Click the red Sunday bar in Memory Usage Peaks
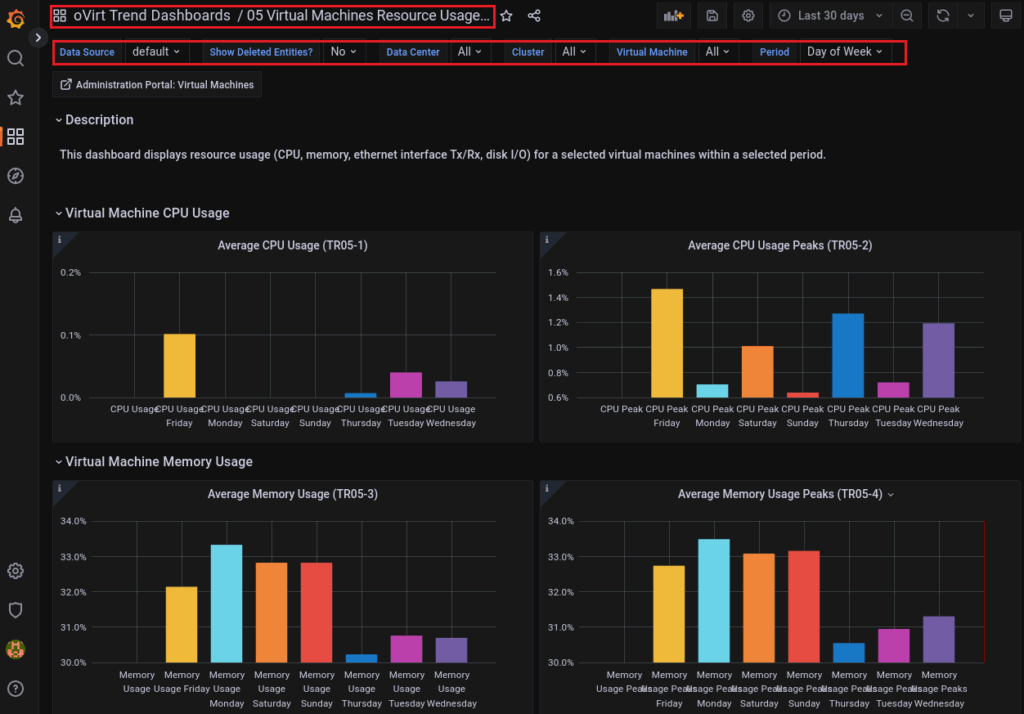The width and height of the screenshot is (1024, 714). tap(804, 607)
